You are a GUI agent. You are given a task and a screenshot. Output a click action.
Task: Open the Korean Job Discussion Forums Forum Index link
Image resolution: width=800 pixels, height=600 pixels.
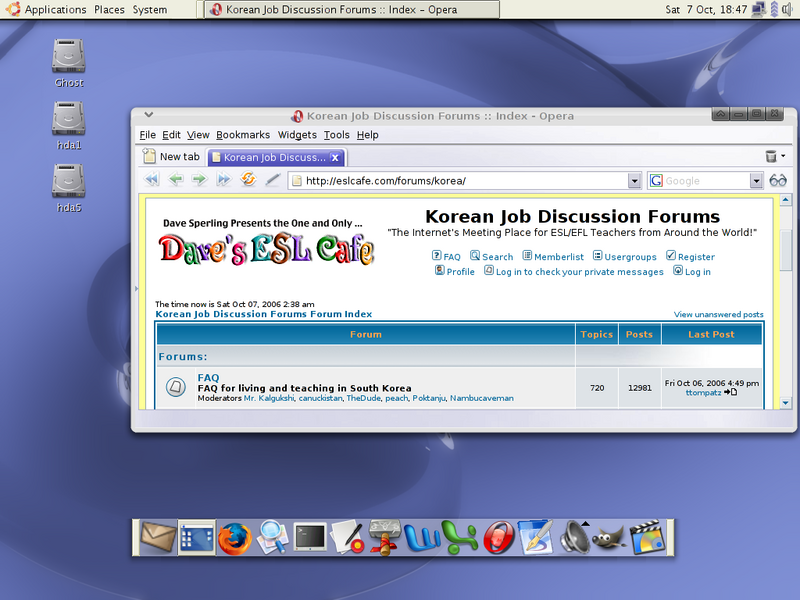(x=263, y=314)
